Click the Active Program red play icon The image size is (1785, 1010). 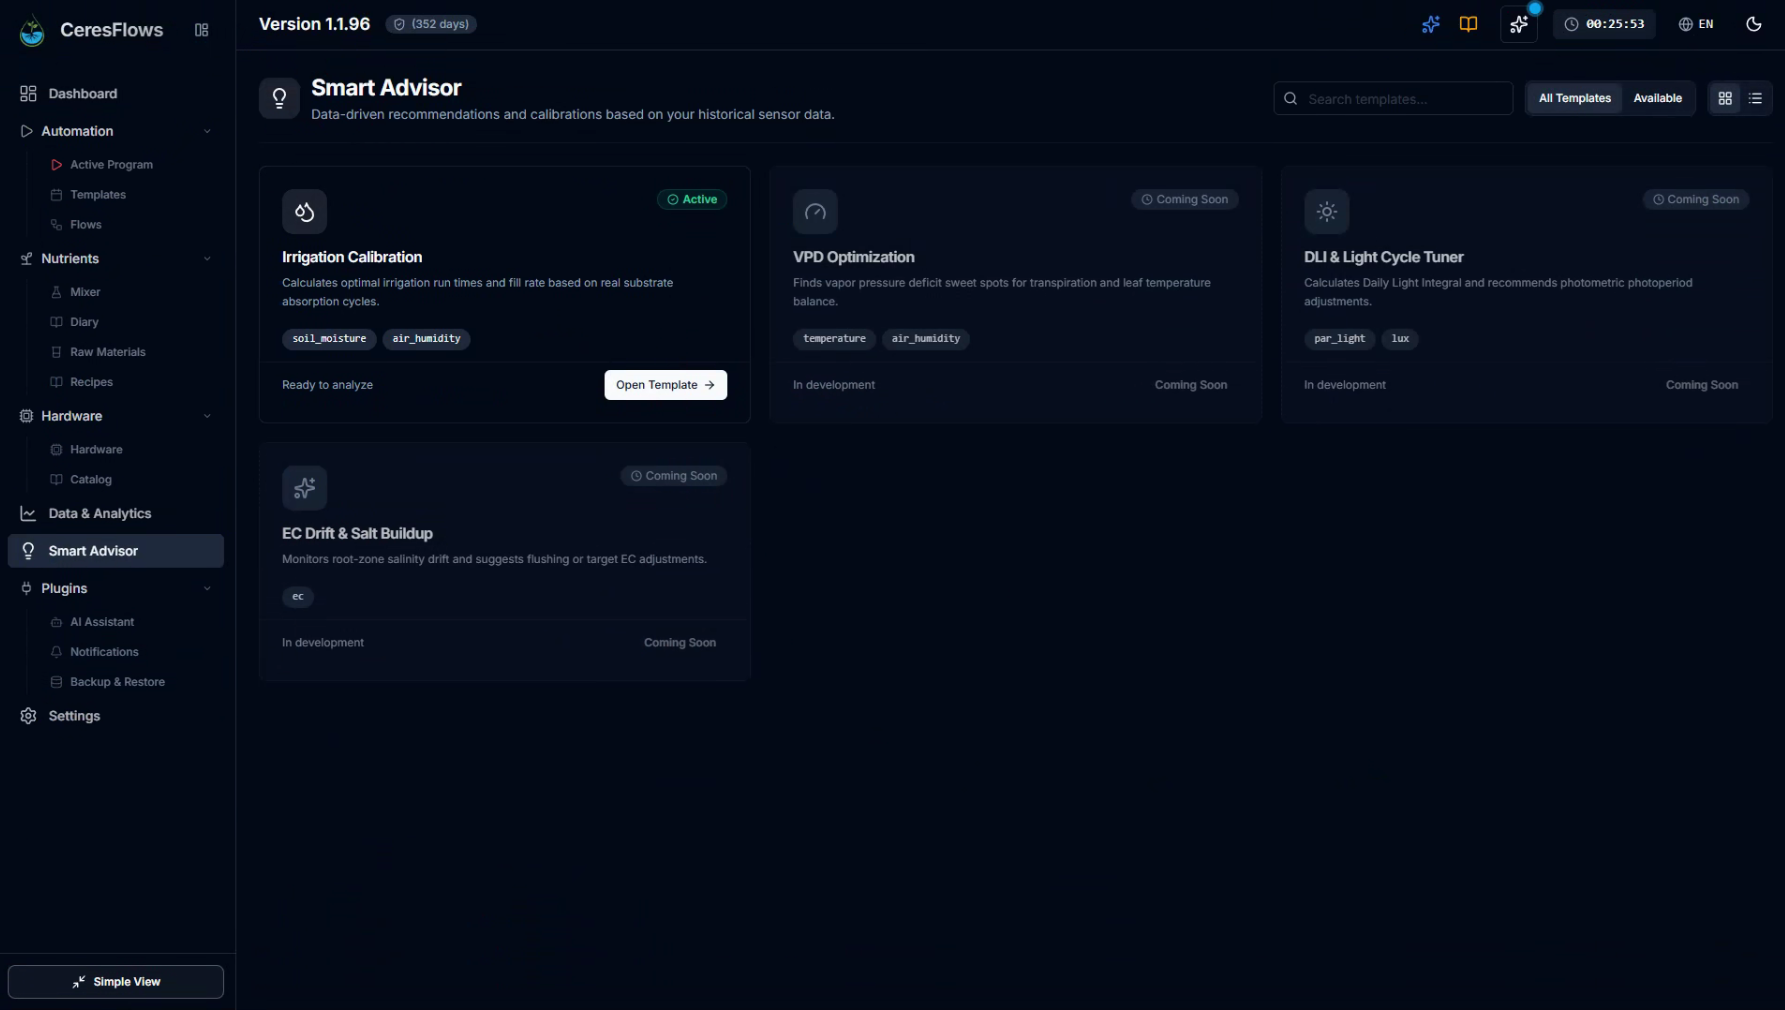click(56, 164)
